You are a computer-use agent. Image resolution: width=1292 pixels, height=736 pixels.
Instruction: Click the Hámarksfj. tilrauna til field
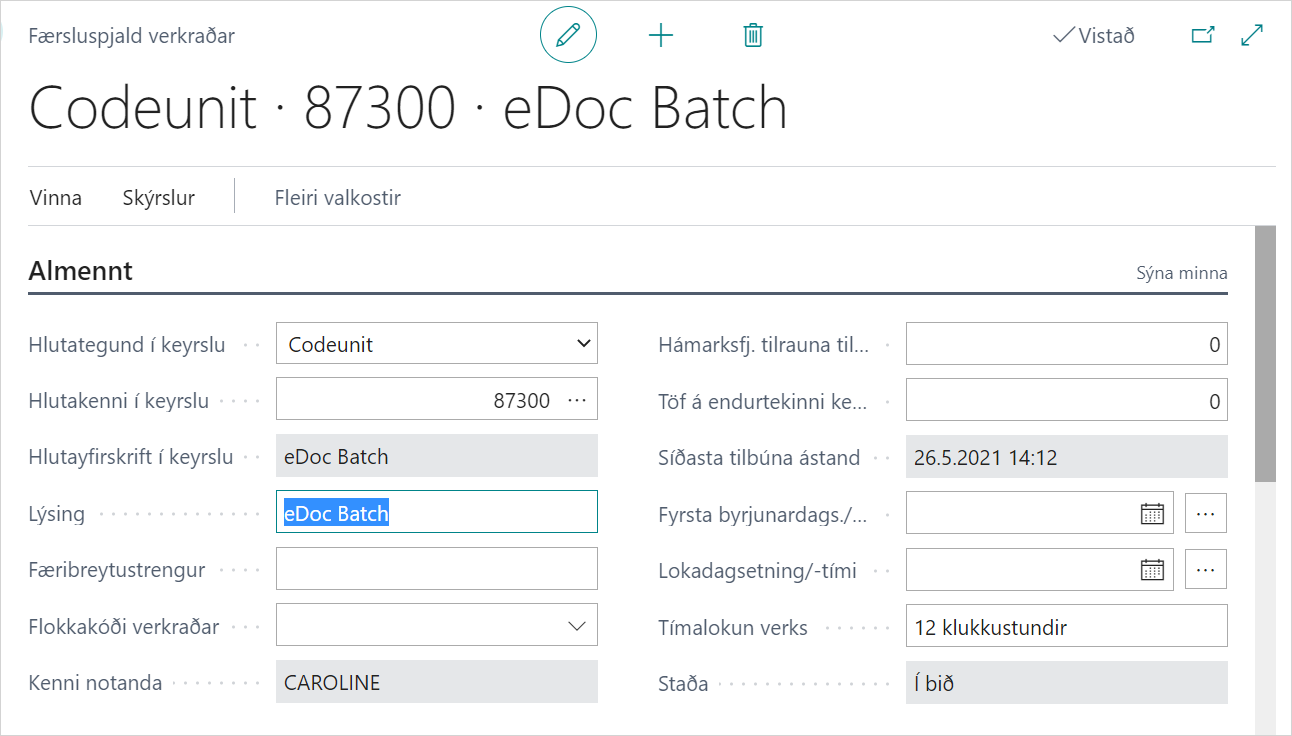tap(1067, 344)
